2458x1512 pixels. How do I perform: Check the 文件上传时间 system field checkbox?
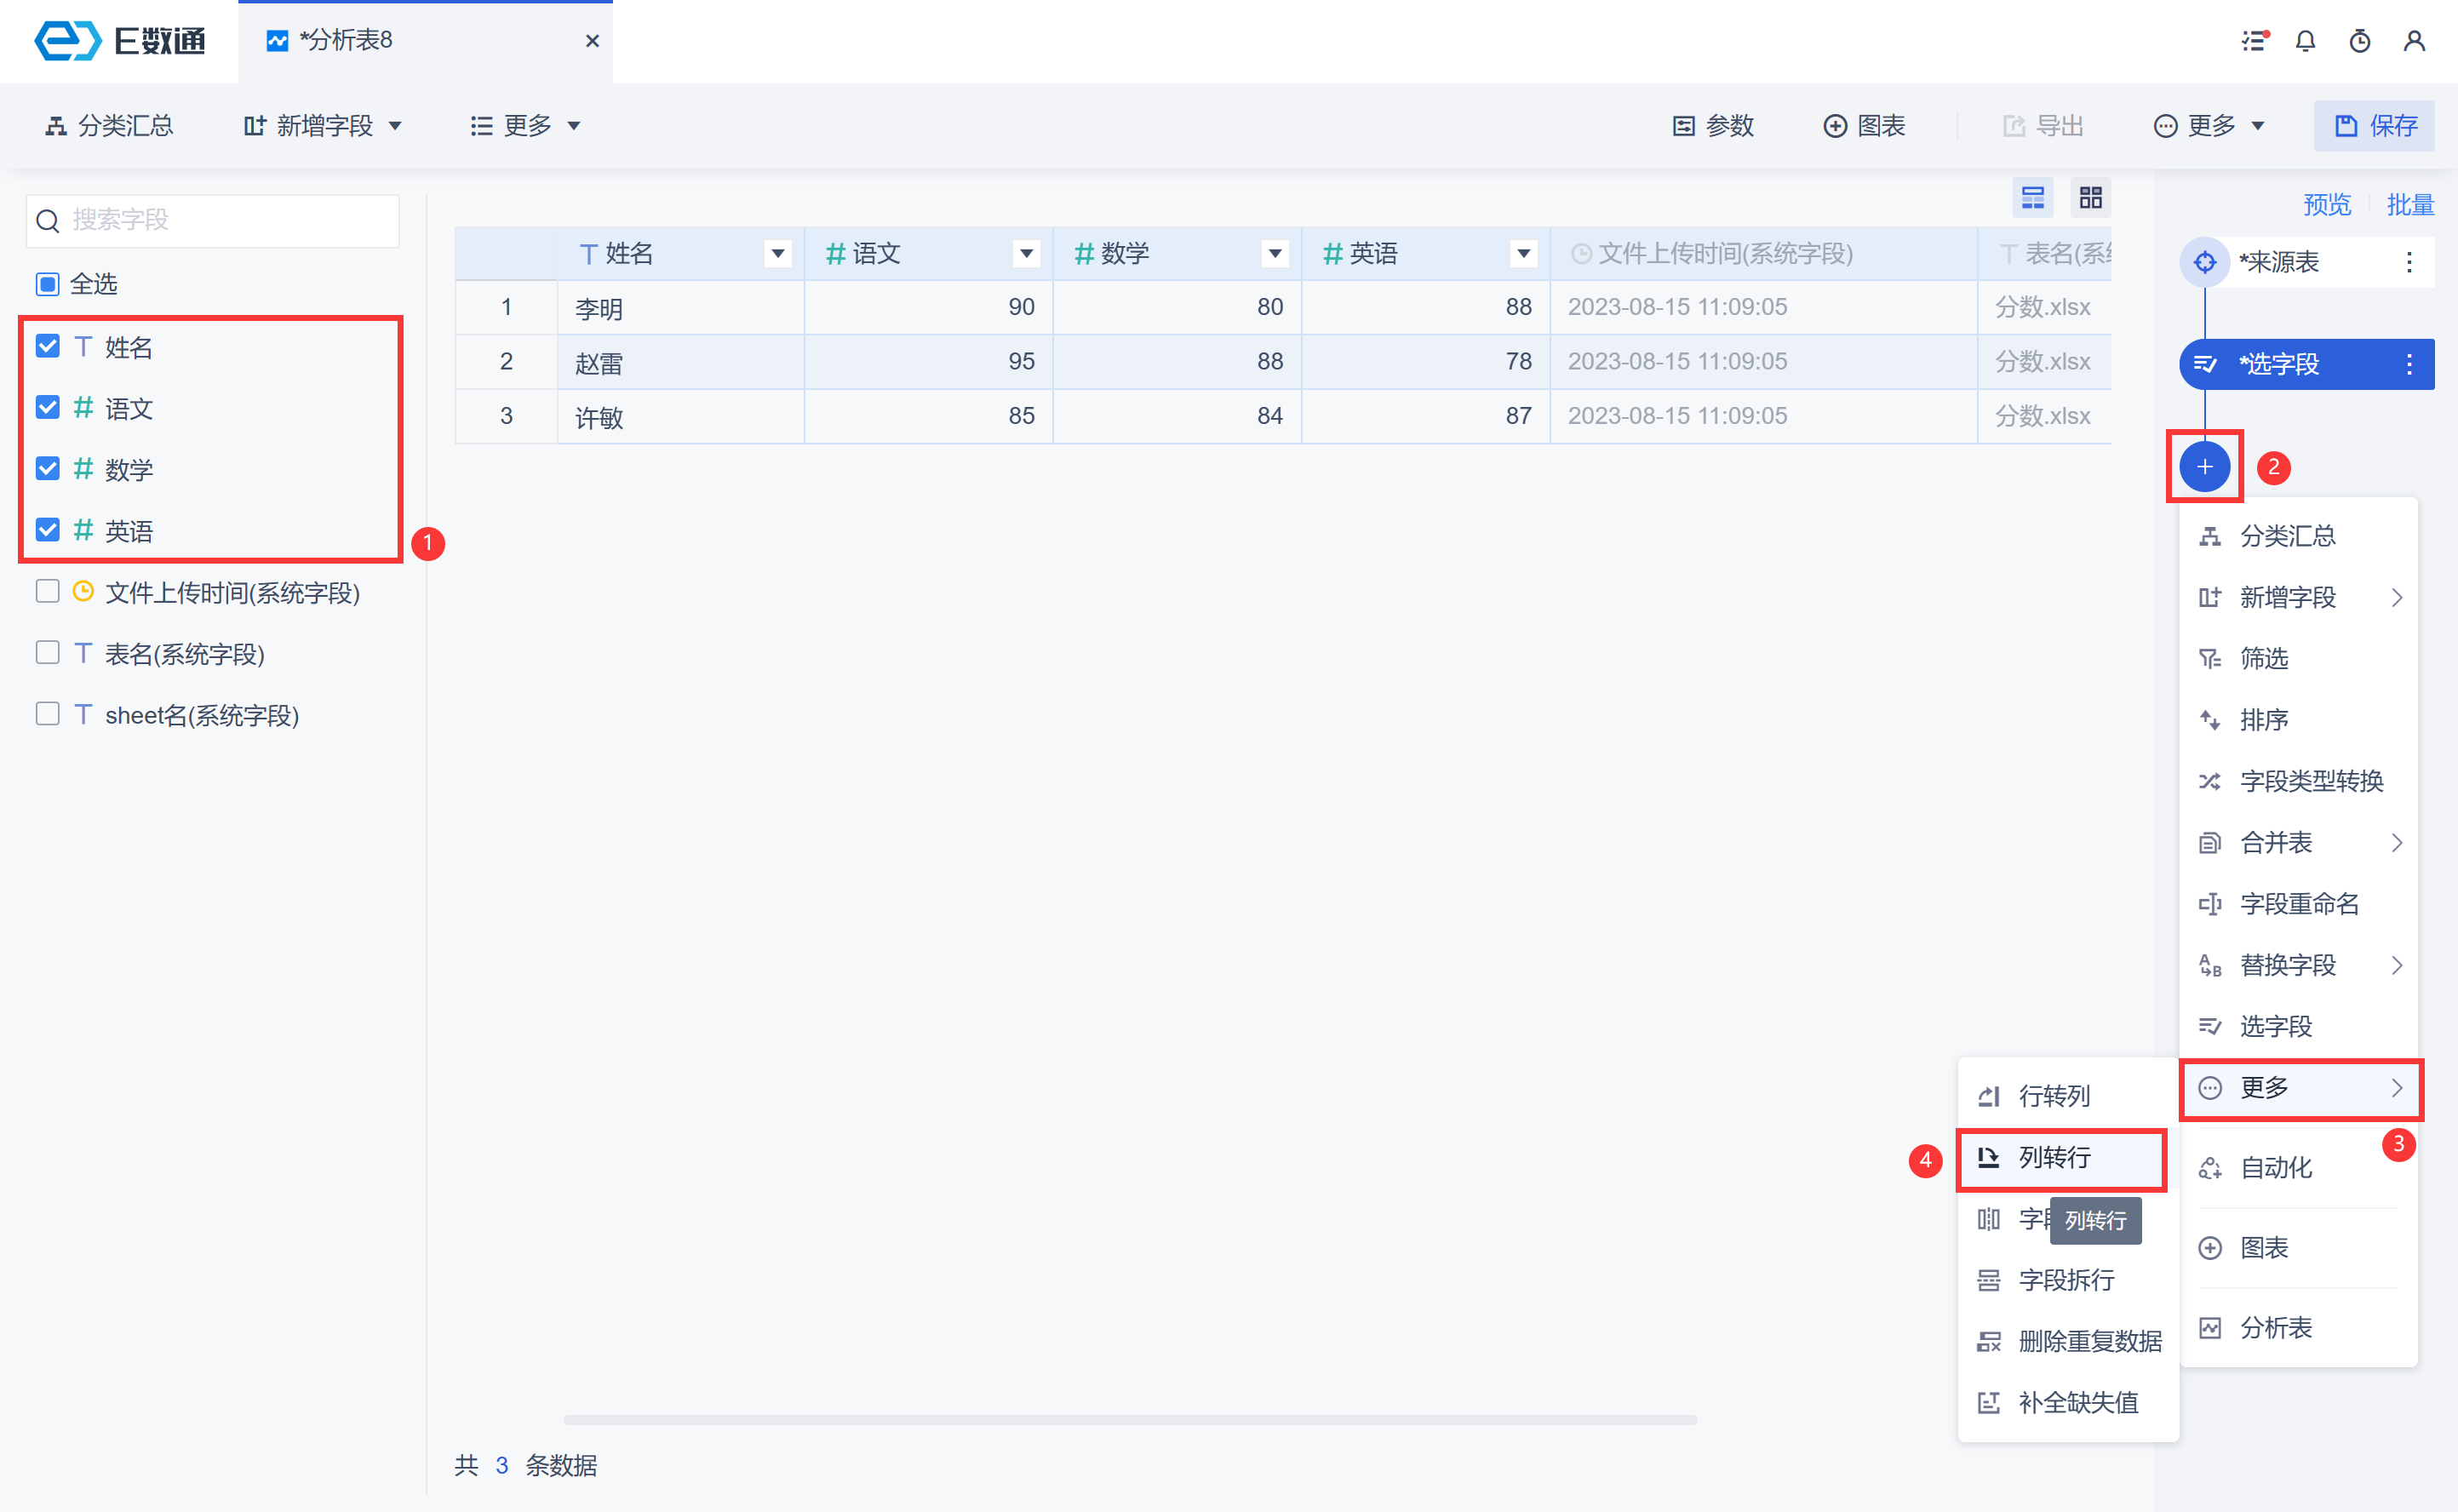click(x=47, y=591)
